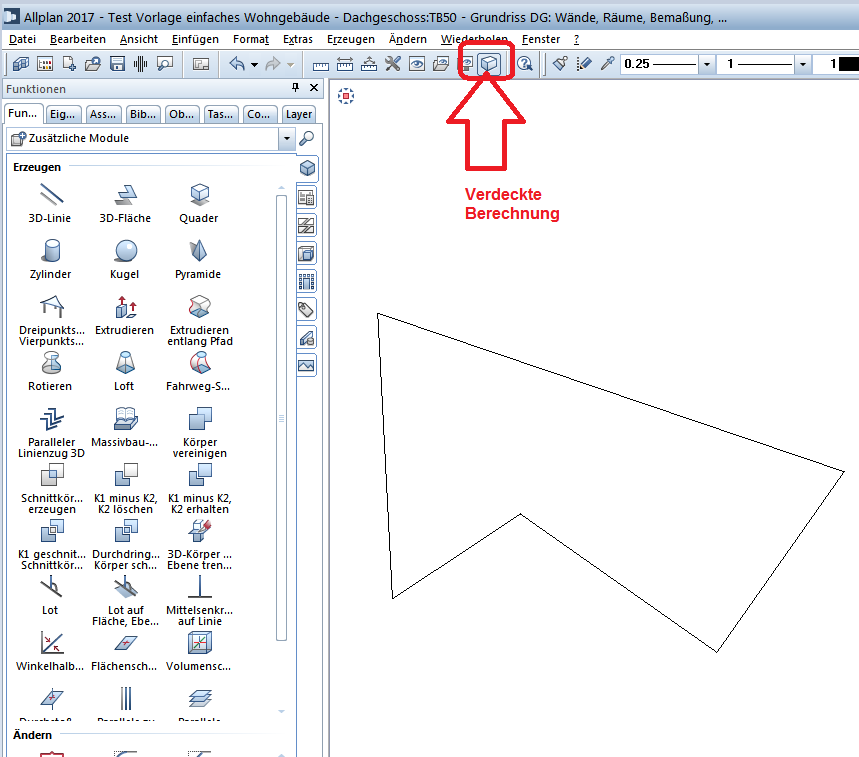Open the line type 1 dropdown
Image resolution: width=859 pixels, height=757 pixels.
pyautogui.click(x=803, y=64)
